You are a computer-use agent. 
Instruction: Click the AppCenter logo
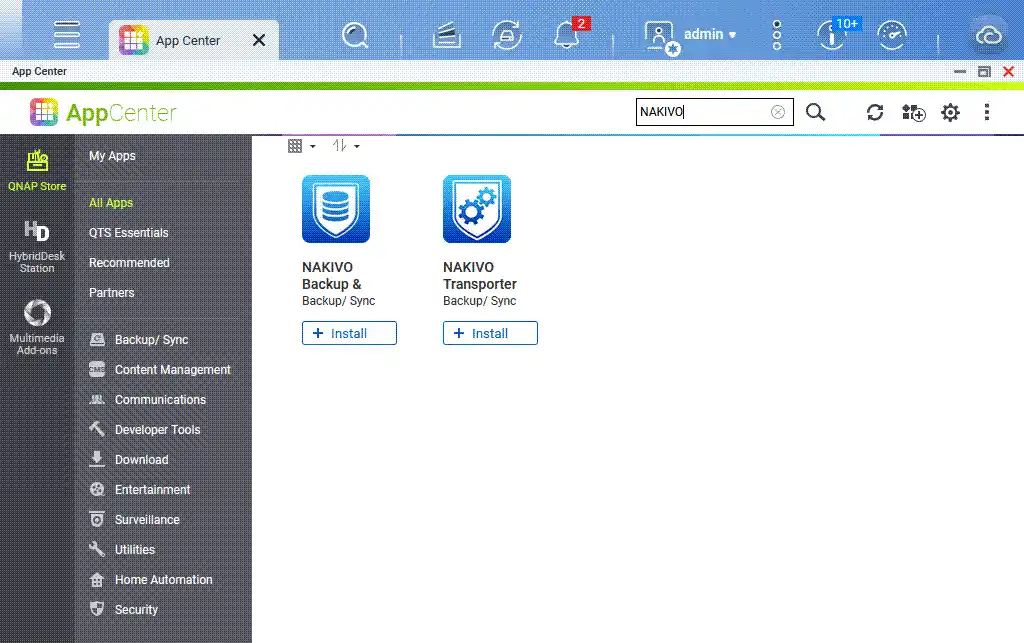coord(103,112)
